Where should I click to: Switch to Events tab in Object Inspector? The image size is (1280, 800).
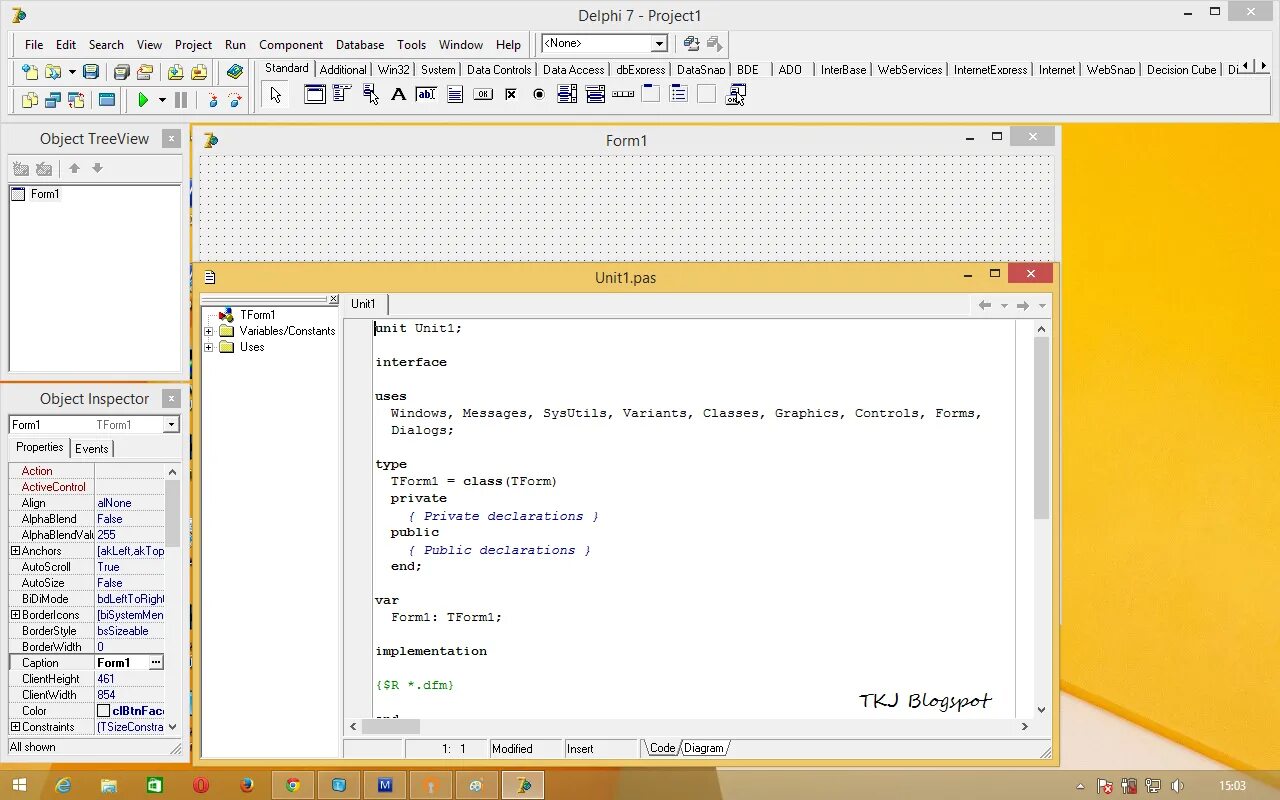[x=92, y=449]
